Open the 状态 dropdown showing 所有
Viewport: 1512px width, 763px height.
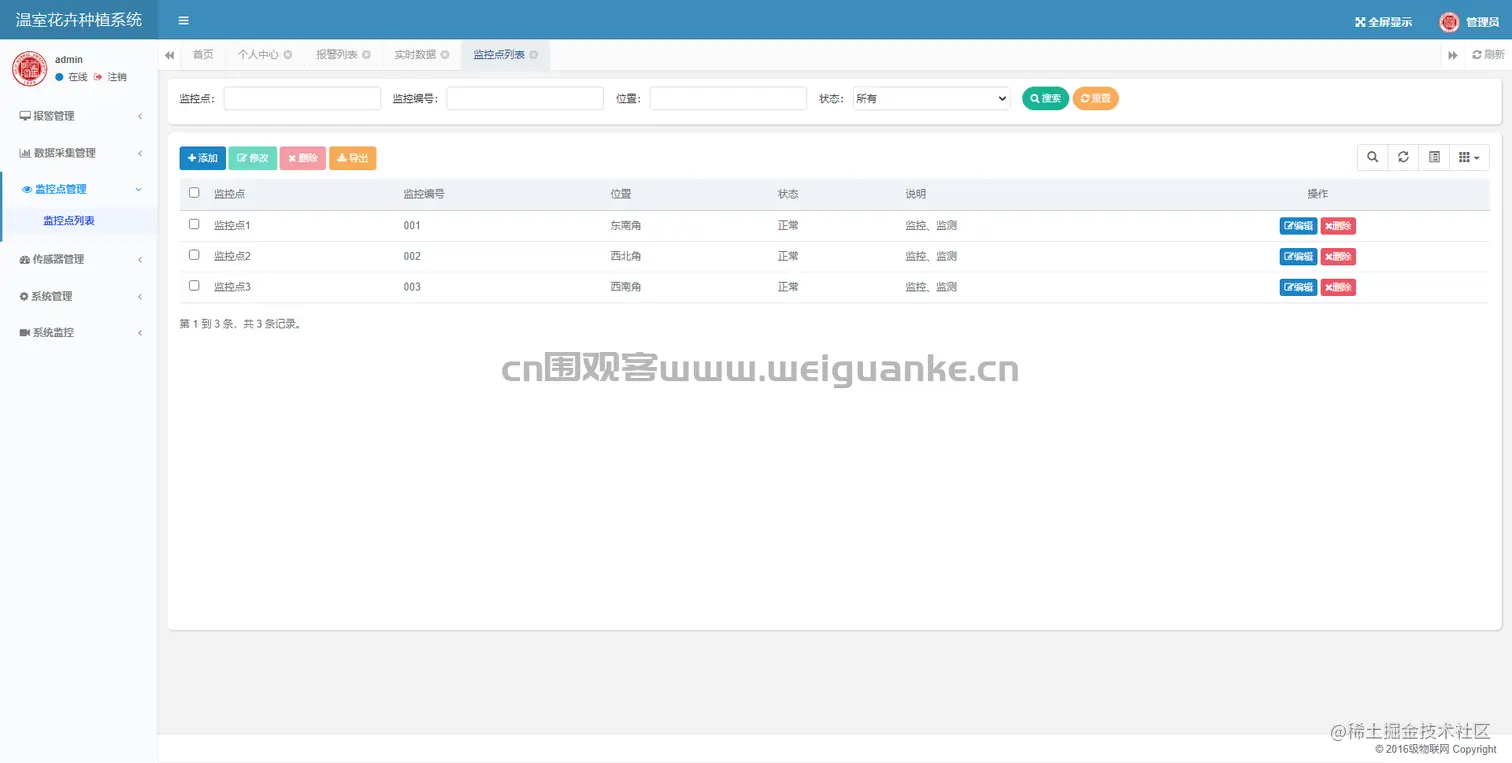(x=931, y=98)
